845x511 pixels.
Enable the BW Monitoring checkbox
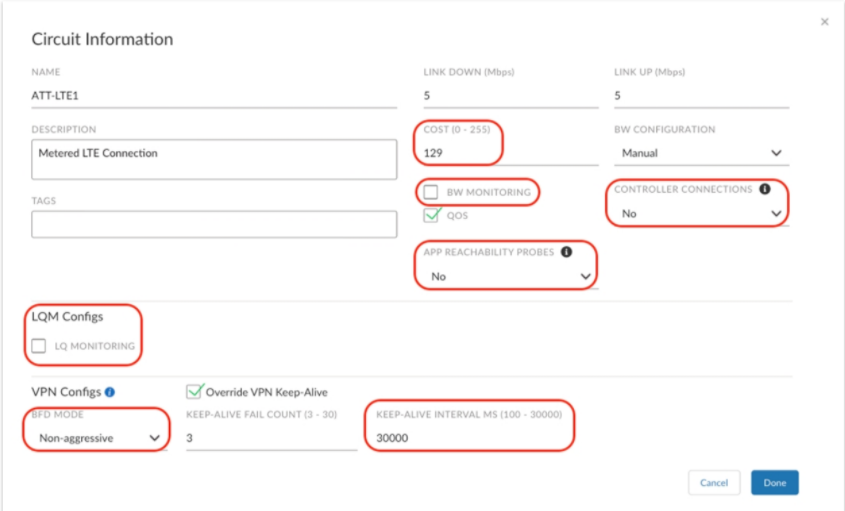click(431, 192)
